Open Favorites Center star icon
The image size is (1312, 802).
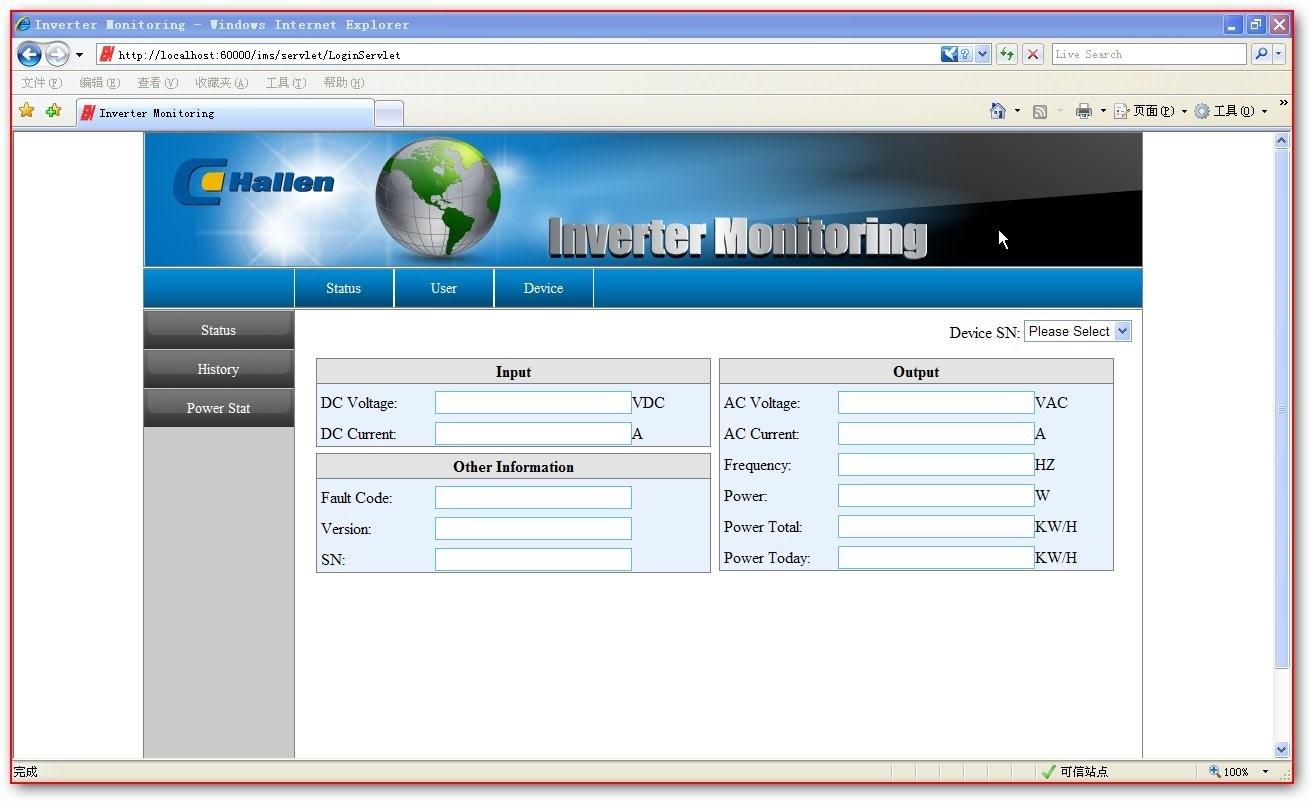click(x=27, y=111)
